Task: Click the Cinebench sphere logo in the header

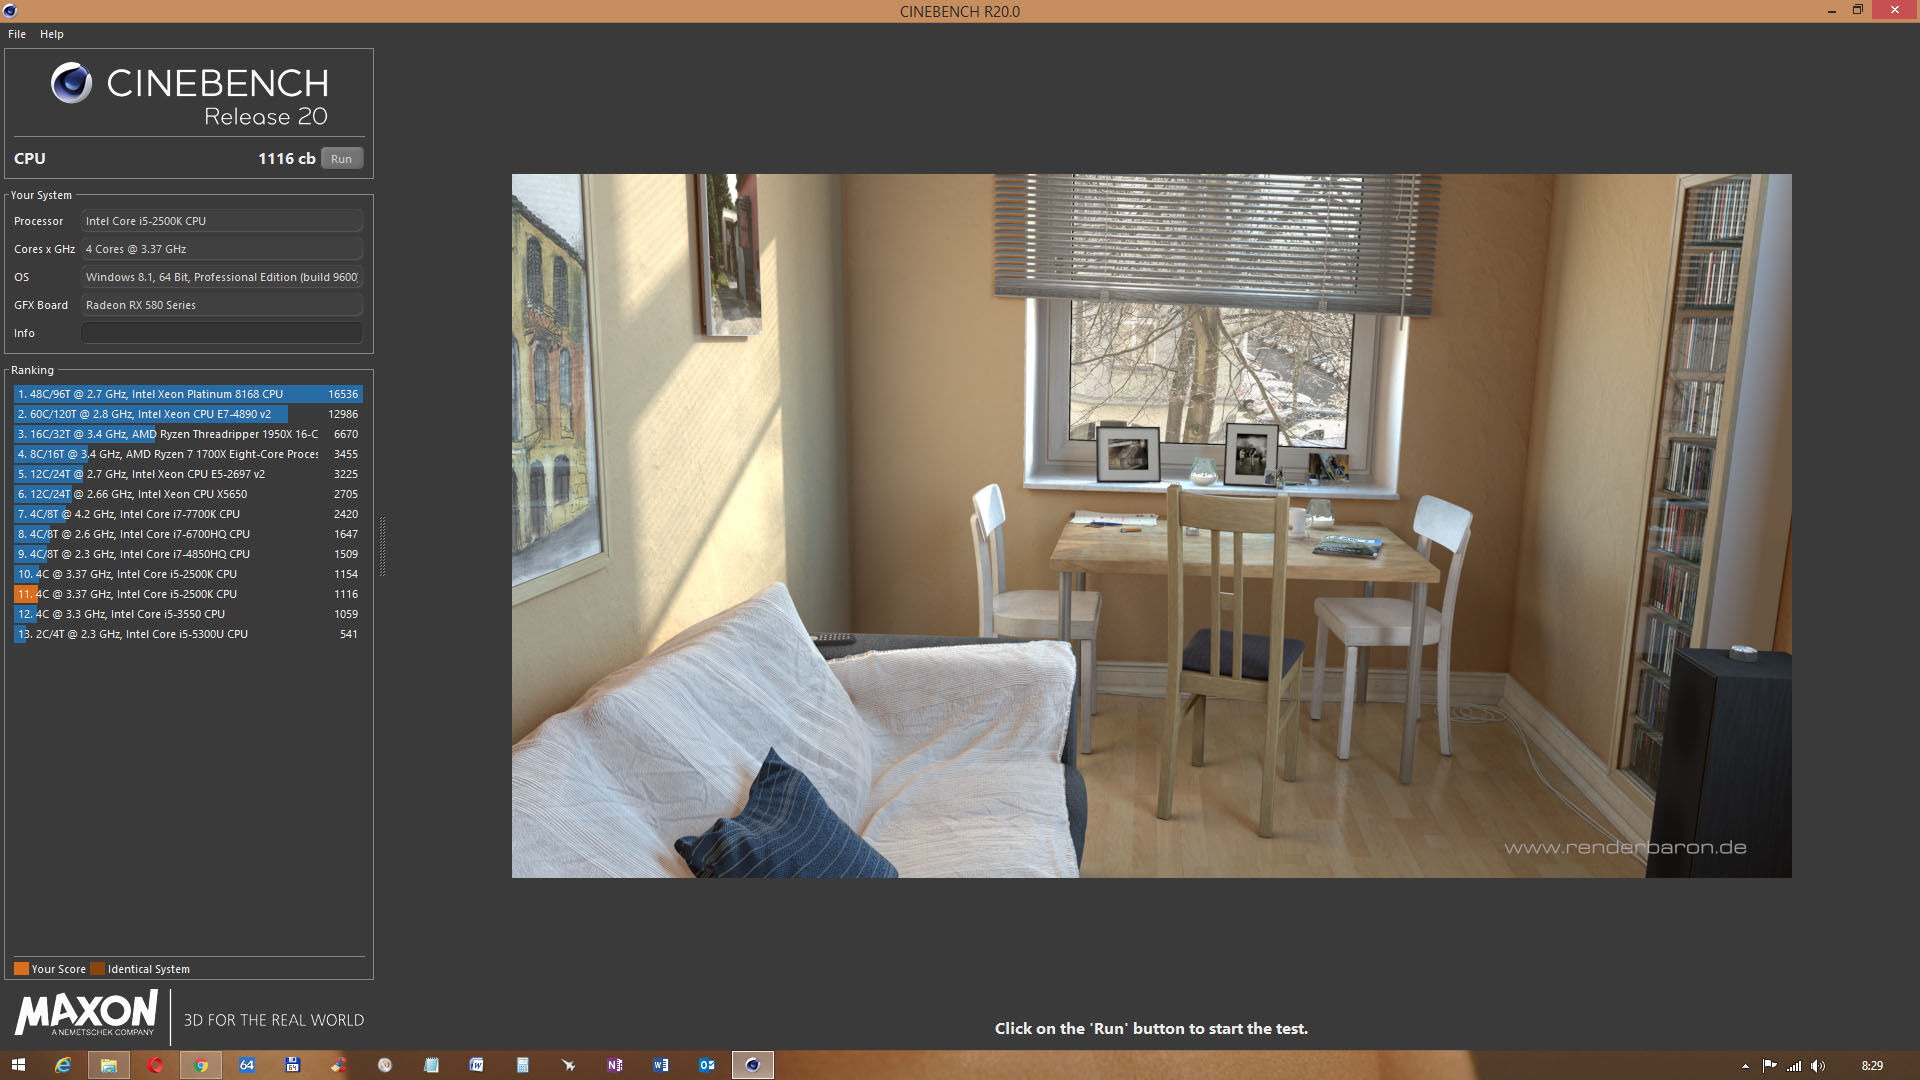Action: (x=71, y=83)
